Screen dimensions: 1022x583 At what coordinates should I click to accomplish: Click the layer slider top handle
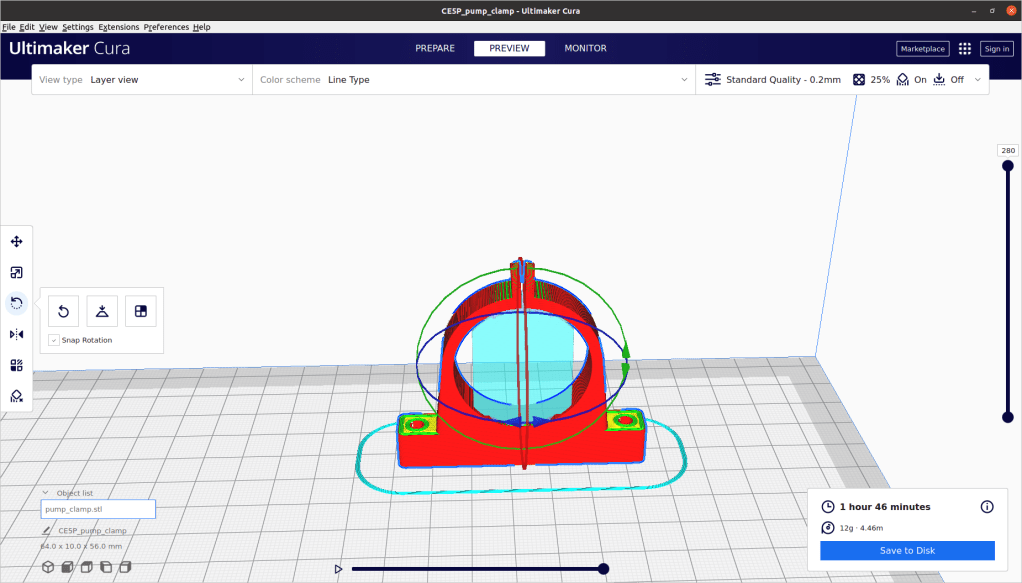coord(1007,166)
